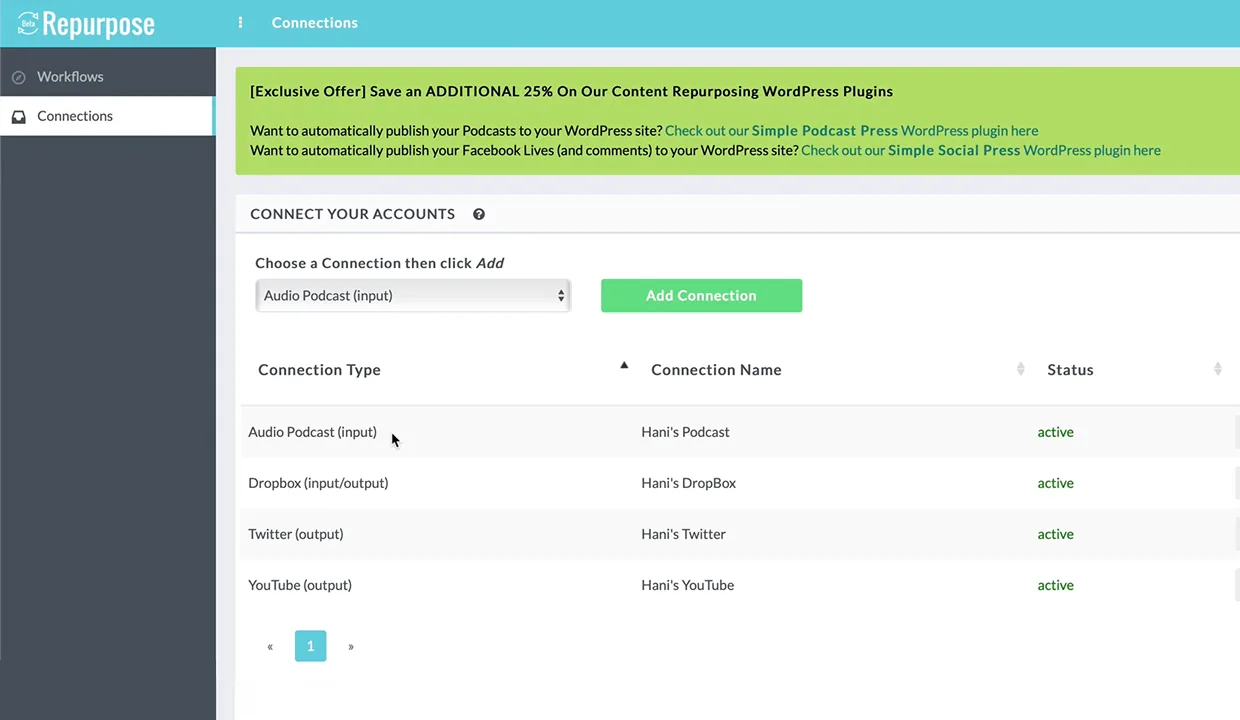The width and height of the screenshot is (1240, 720).
Task: Open the connection type dropdown
Action: (x=413, y=296)
